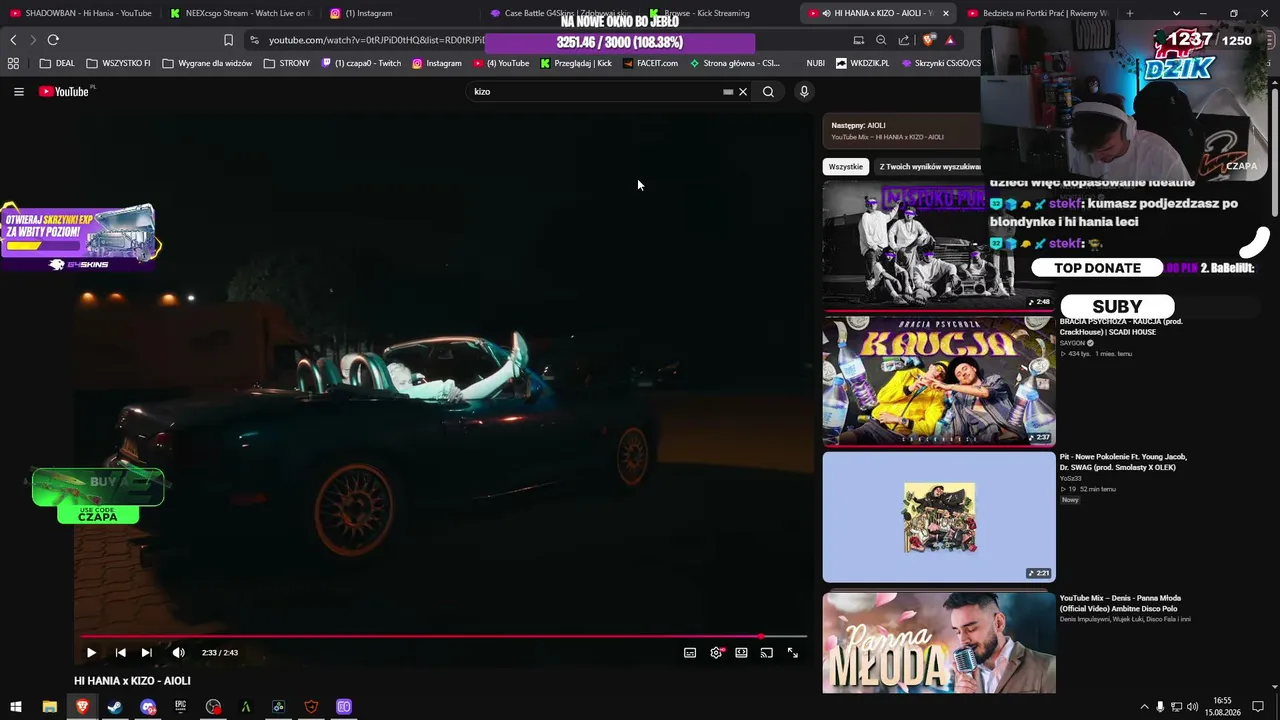
Task: Bookmark this page from the address bar
Action: pos(228,40)
